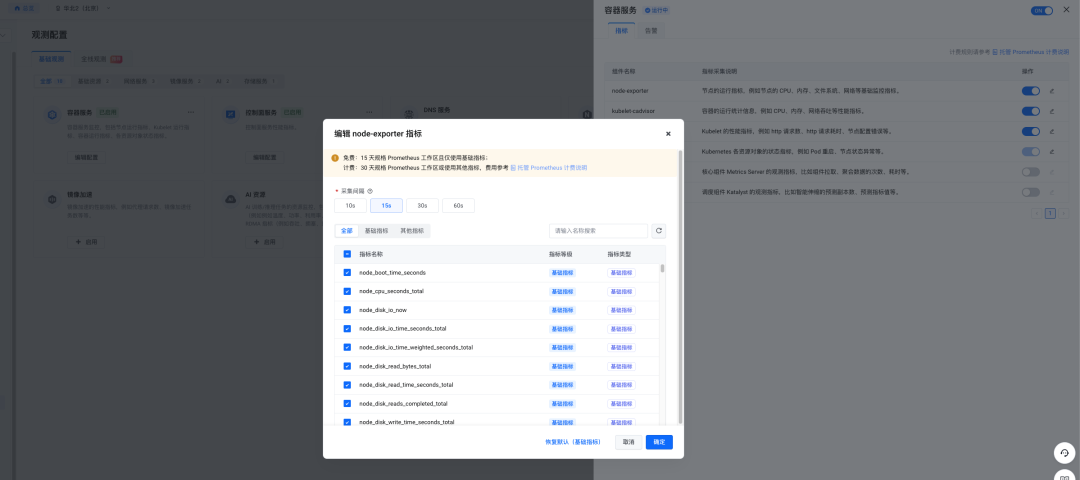Toggle the node-exporter component switch
This screenshot has width=1080, height=480.
pos(1030,91)
